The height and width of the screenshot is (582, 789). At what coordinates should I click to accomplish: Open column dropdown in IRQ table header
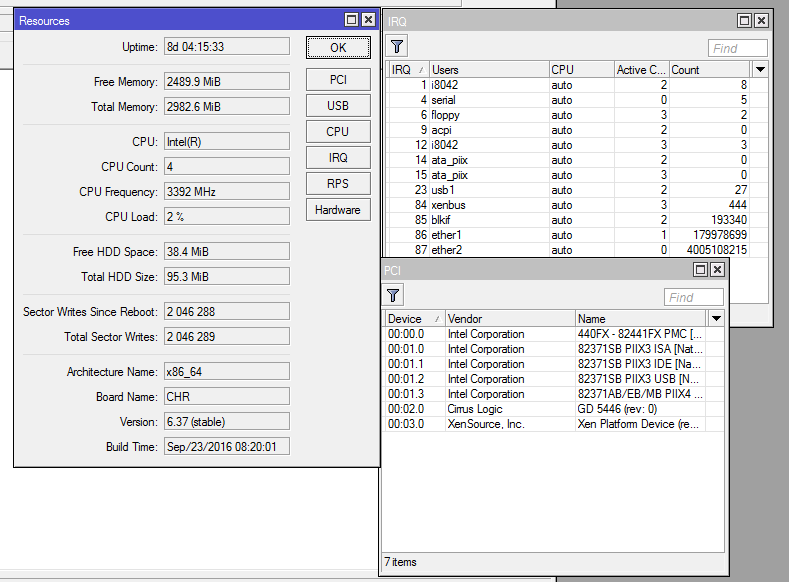point(760,69)
